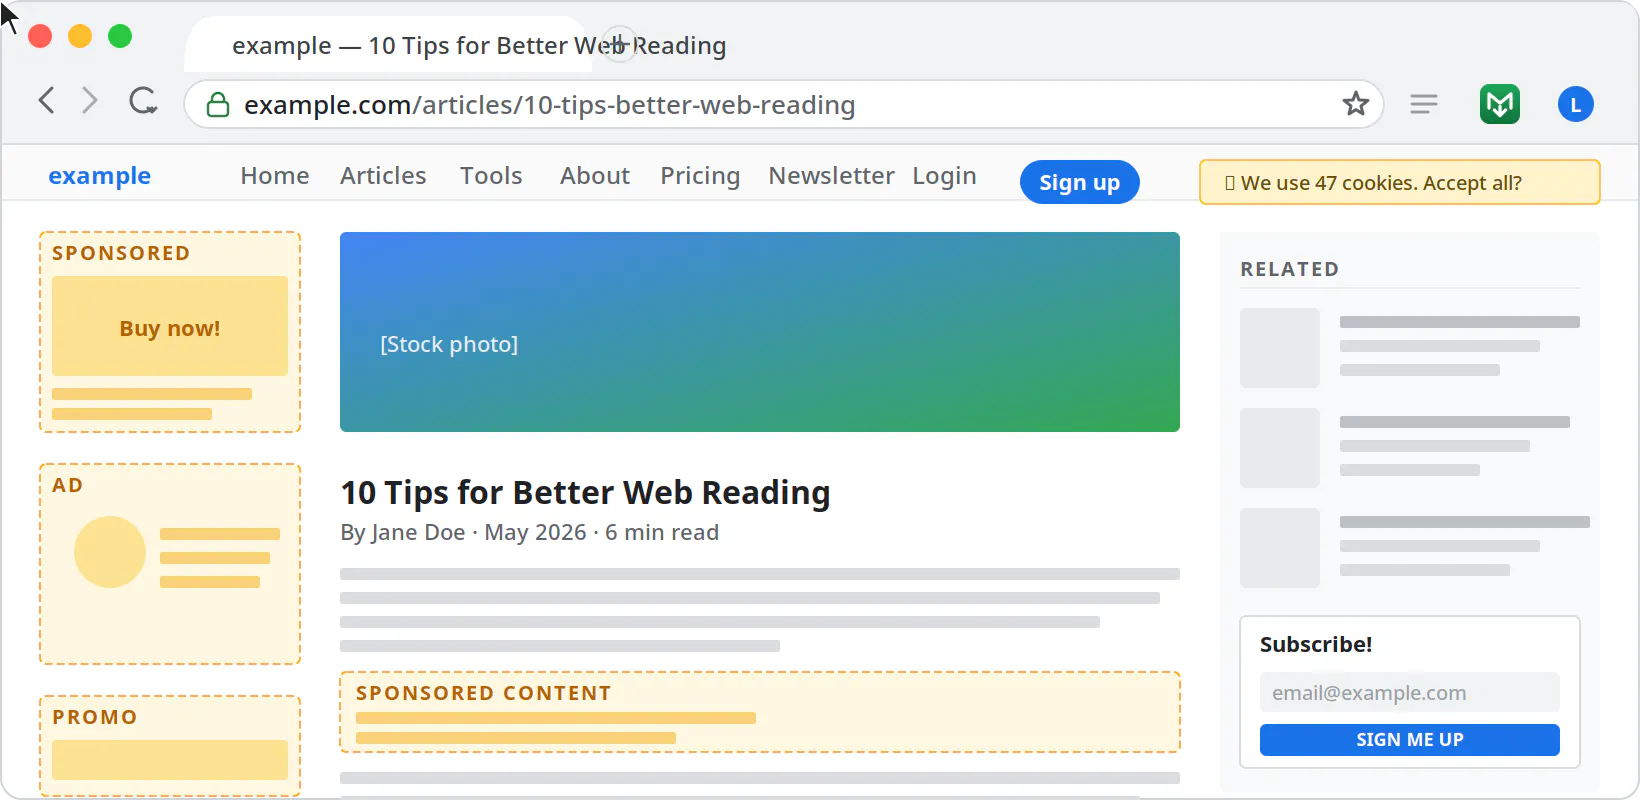Click the browser back arrow
The width and height of the screenshot is (1640, 800).
[x=46, y=100]
